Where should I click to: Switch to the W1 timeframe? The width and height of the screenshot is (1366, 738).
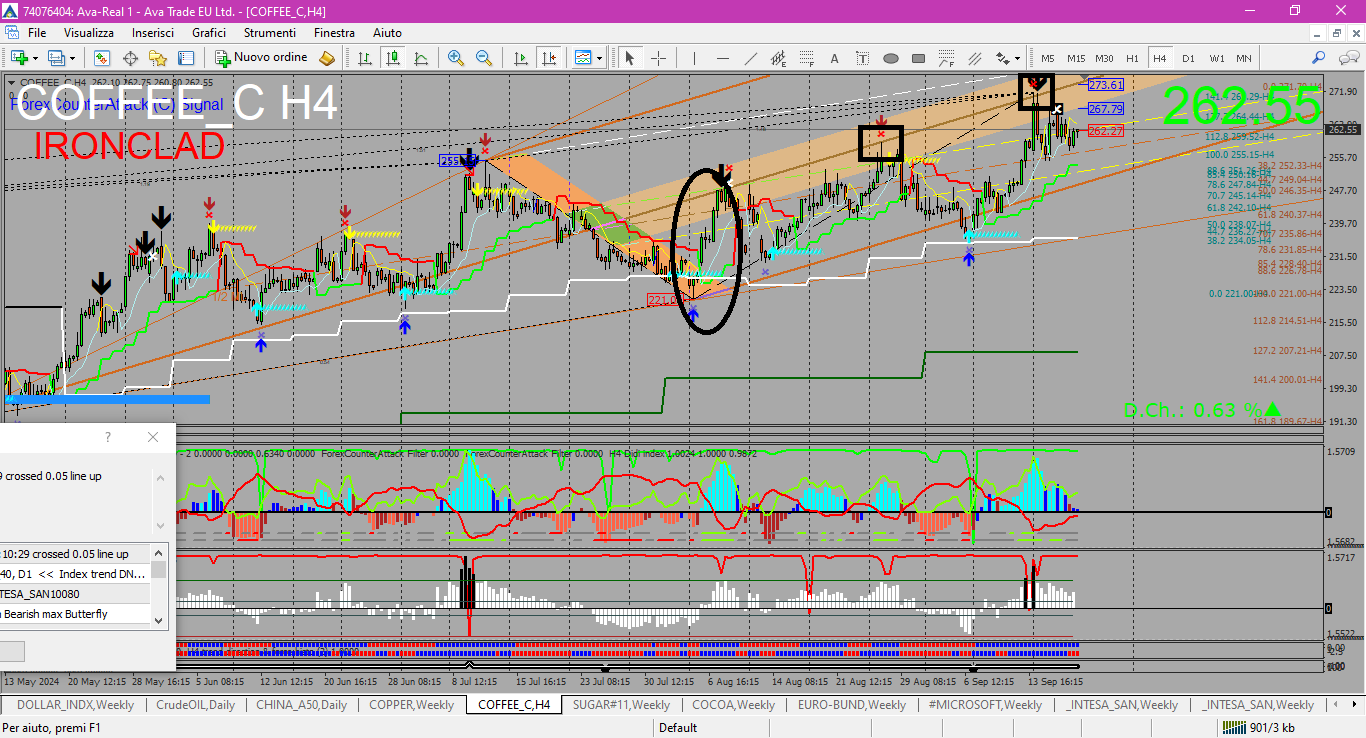coord(1216,58)
